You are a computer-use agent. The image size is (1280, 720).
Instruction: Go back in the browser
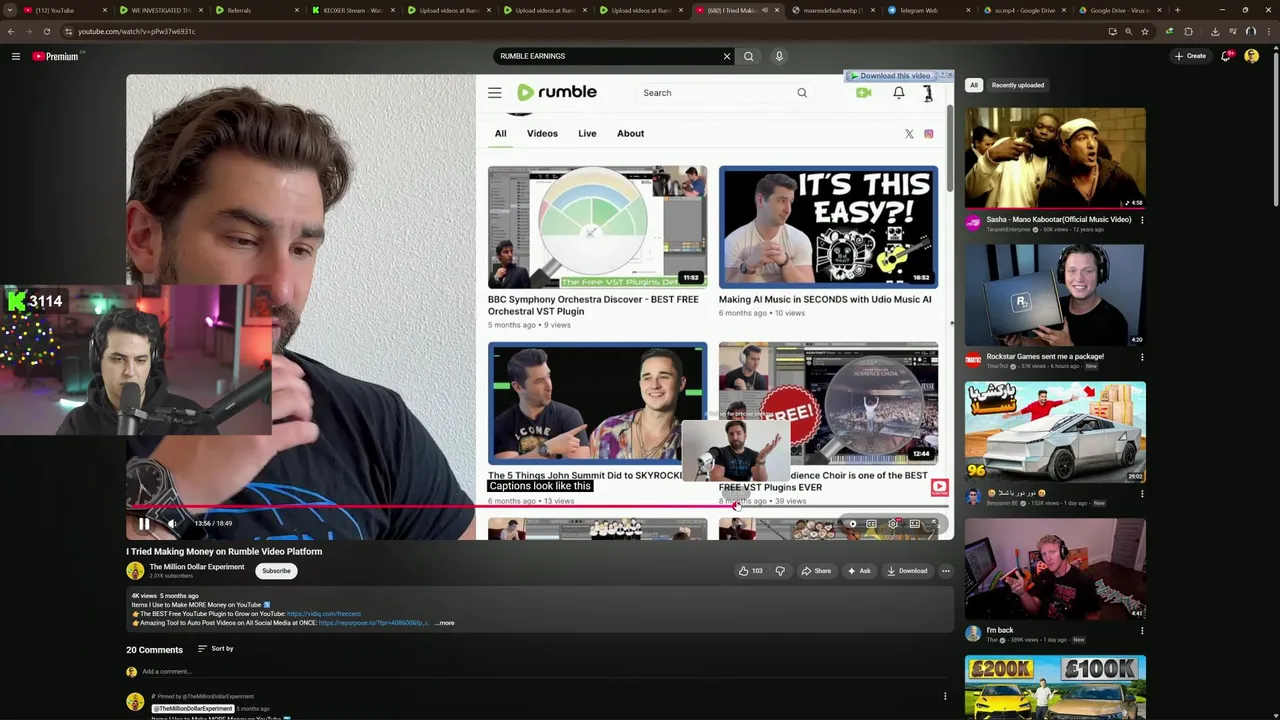[x=10, y=31]
